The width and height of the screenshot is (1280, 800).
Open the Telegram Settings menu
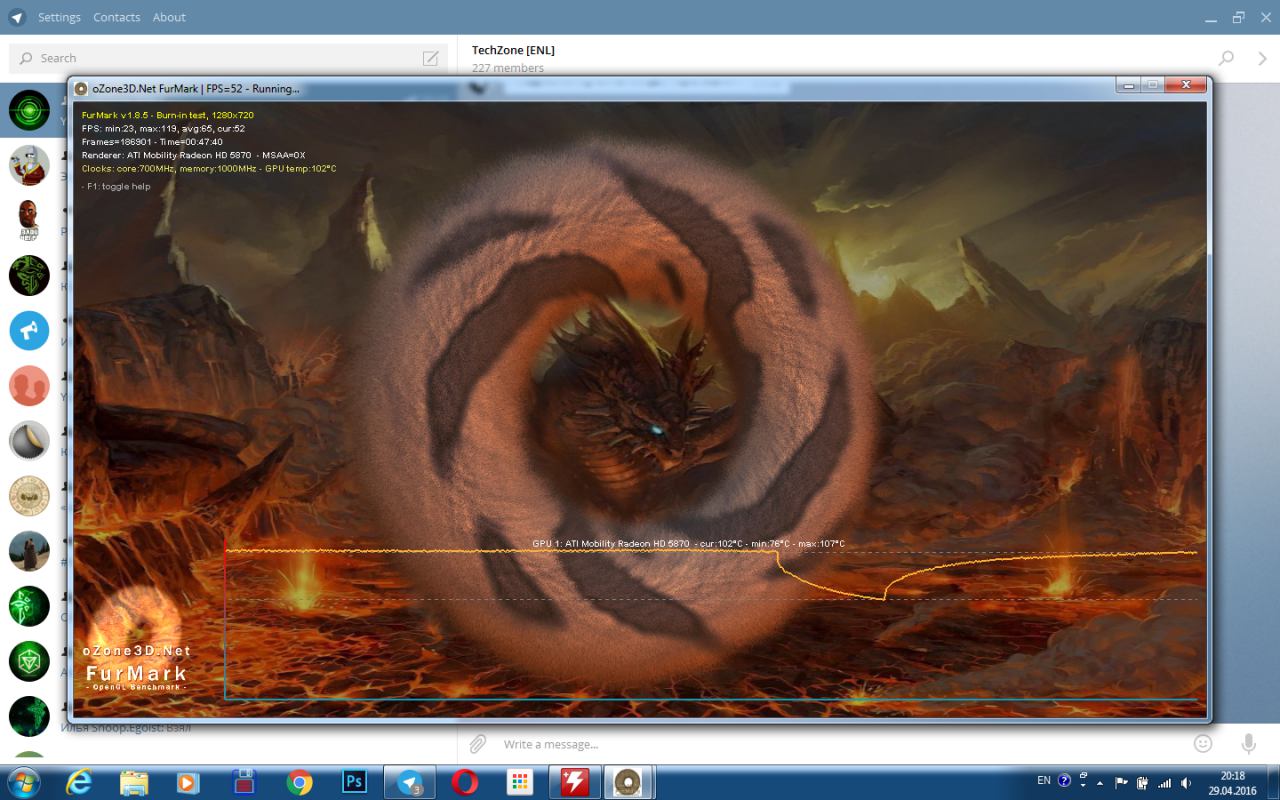tap(59, 17)
